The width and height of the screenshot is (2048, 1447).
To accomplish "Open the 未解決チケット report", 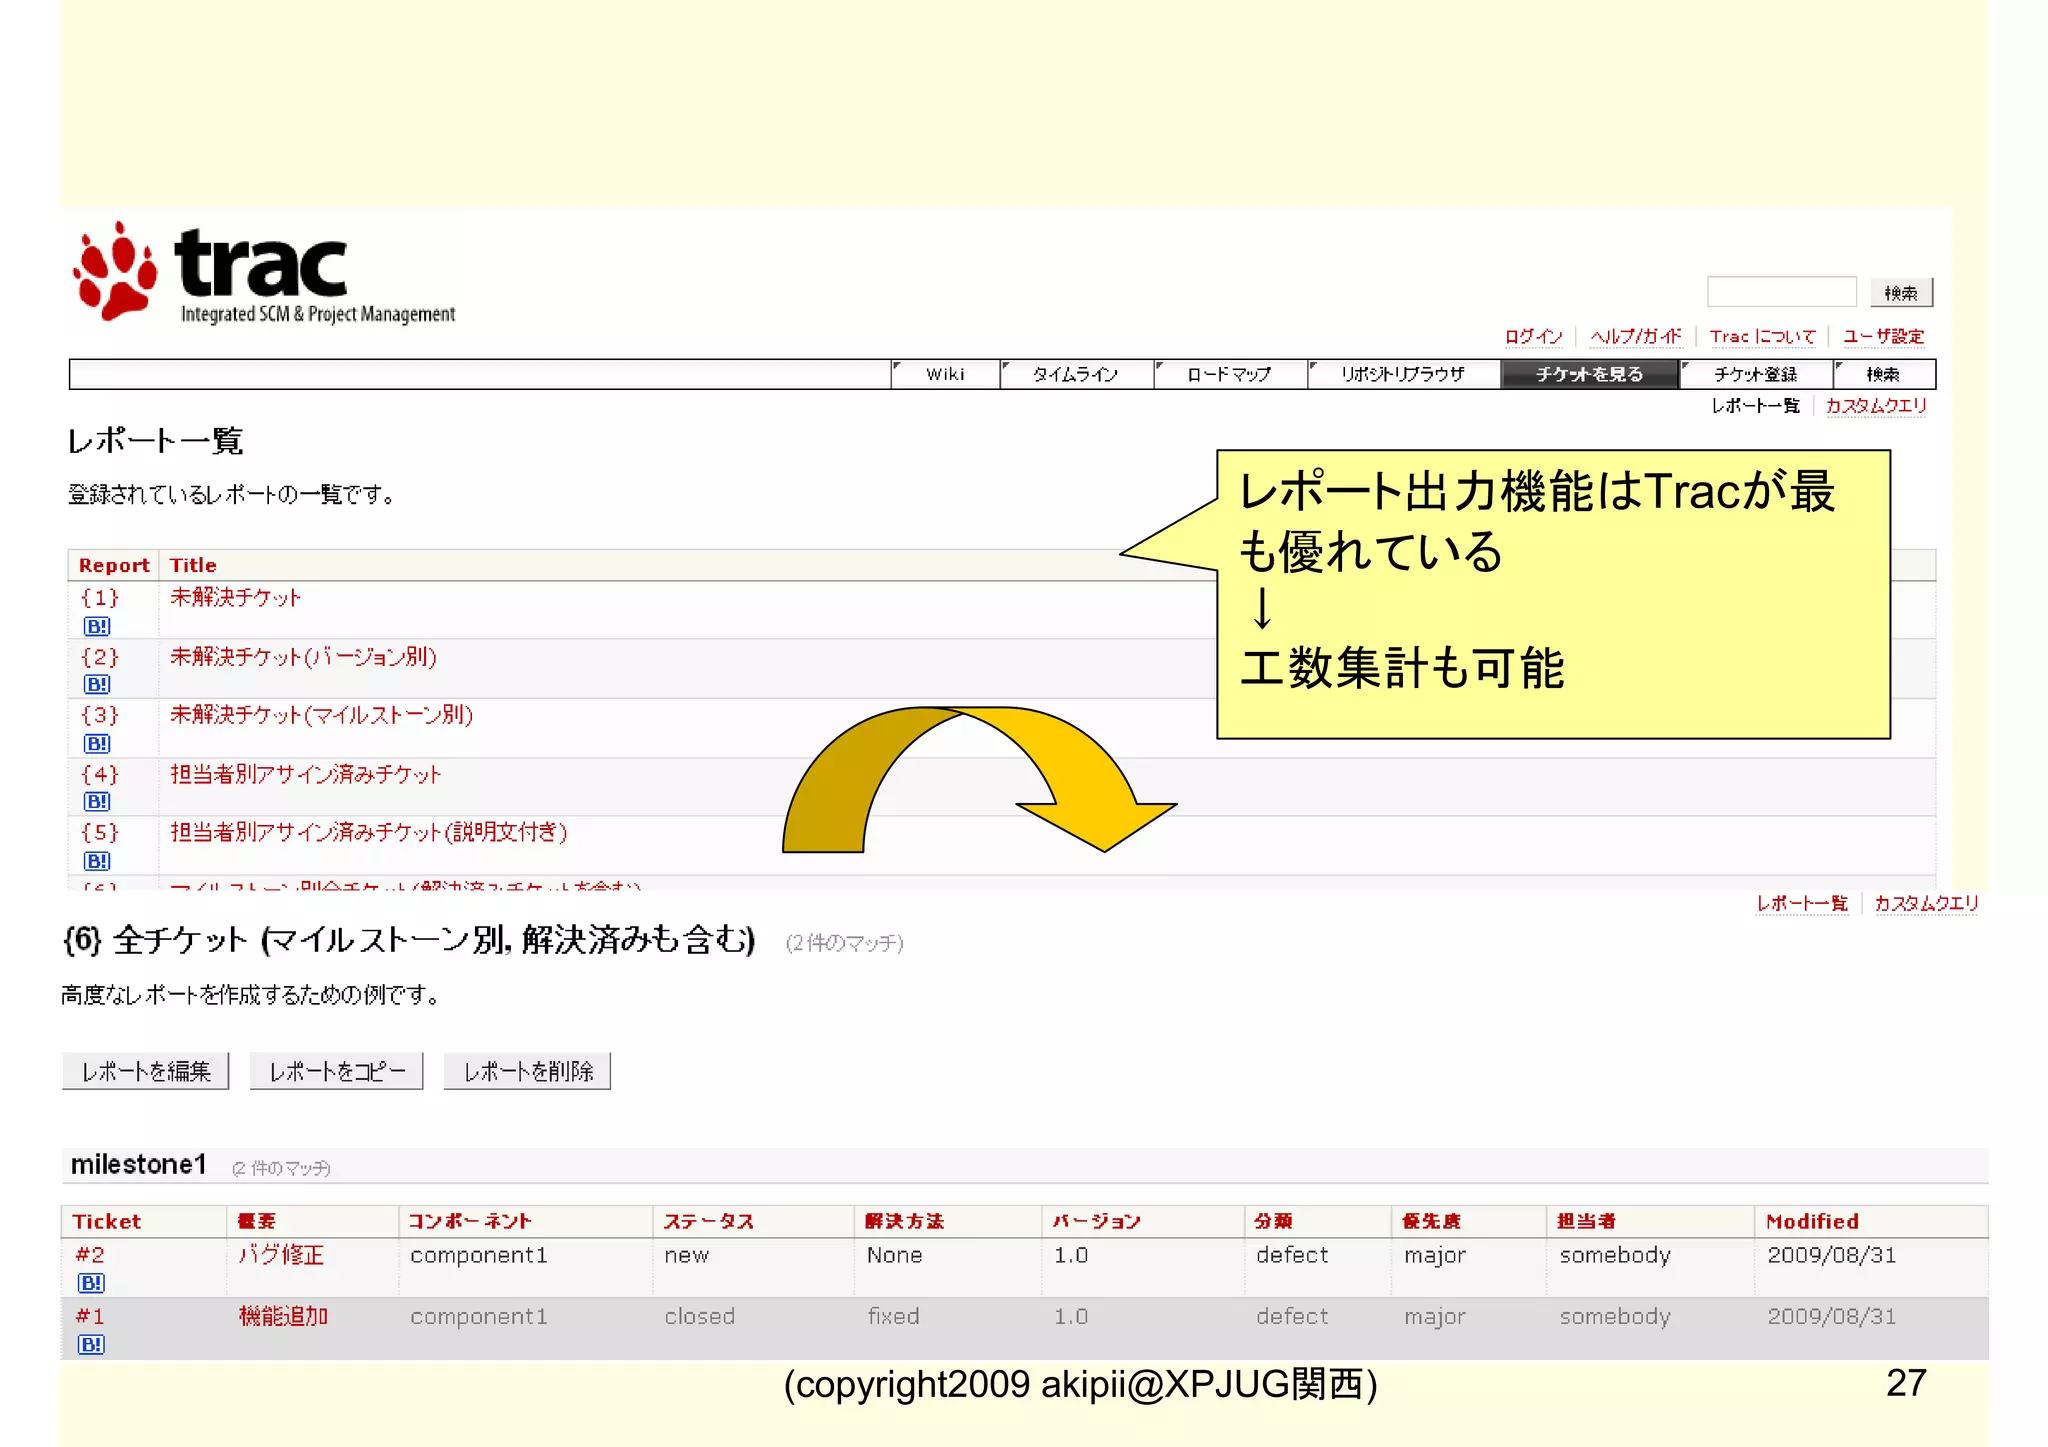I will pyautogui.click(x=235, y=598).
